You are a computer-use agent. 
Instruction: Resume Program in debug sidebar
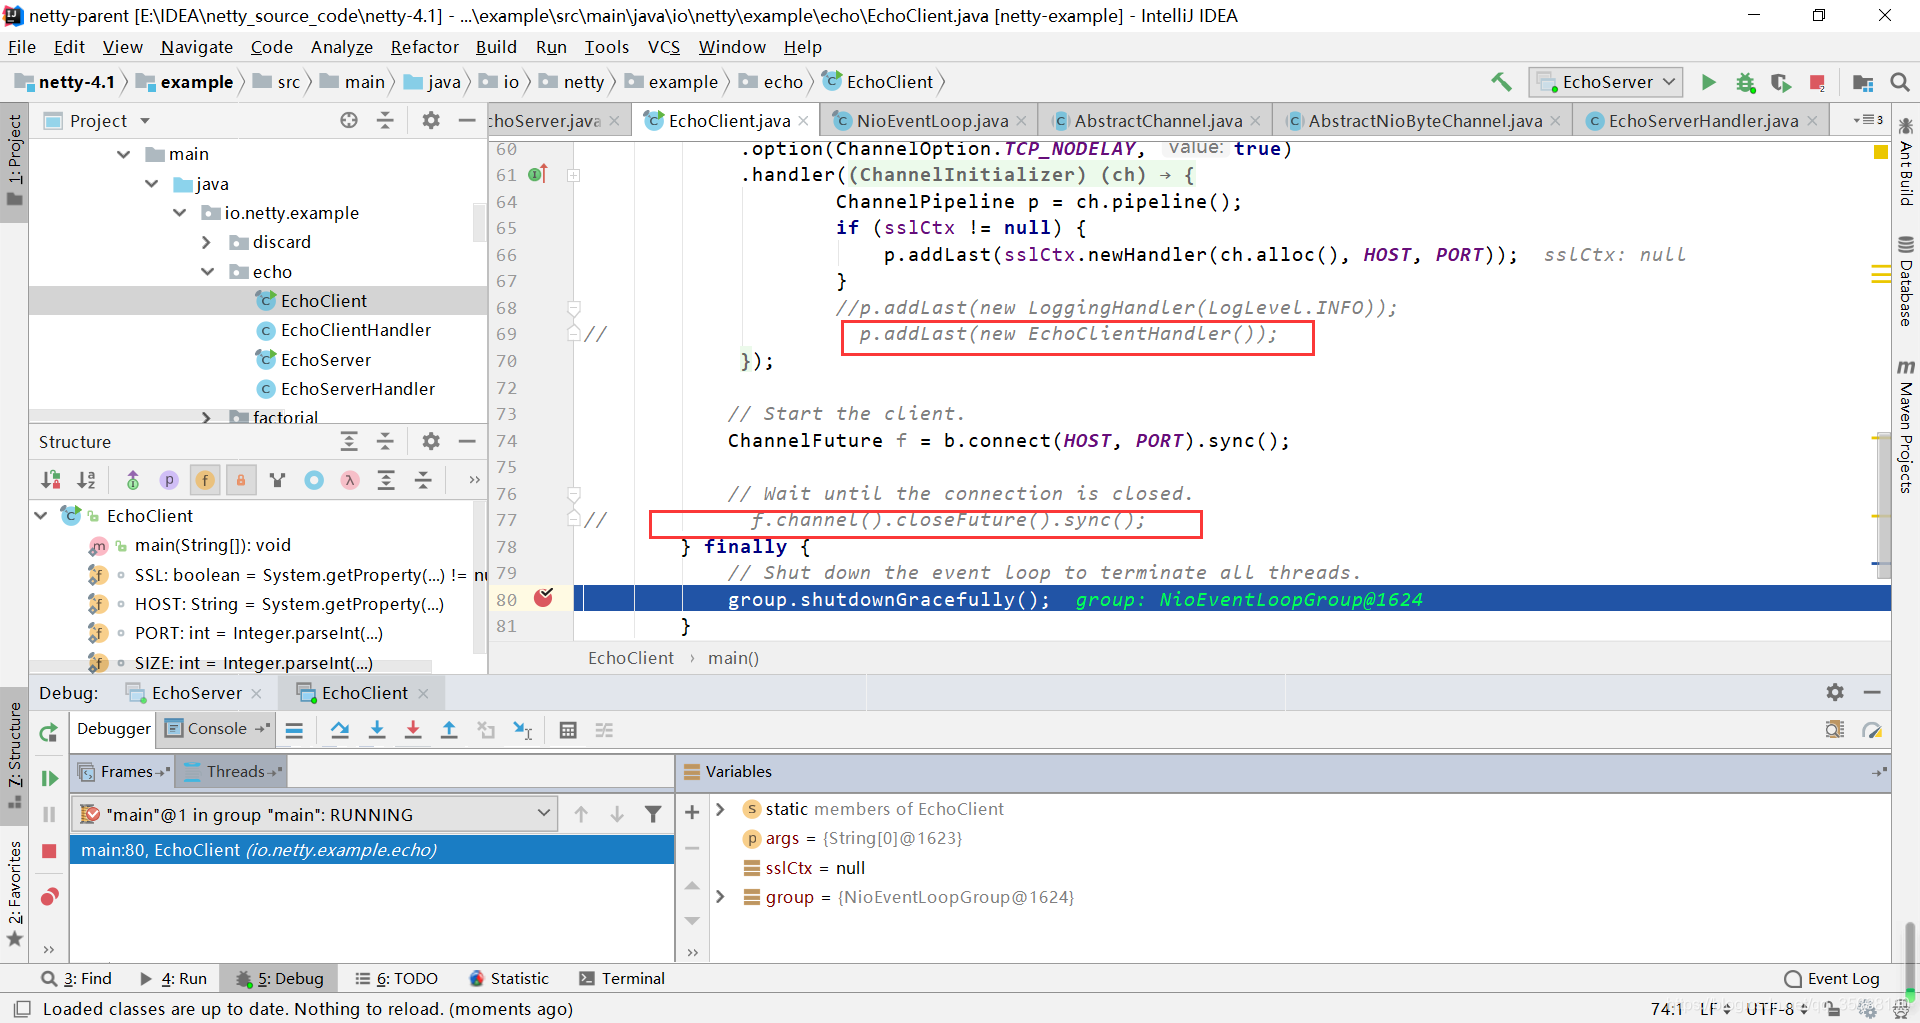point(48,778)
